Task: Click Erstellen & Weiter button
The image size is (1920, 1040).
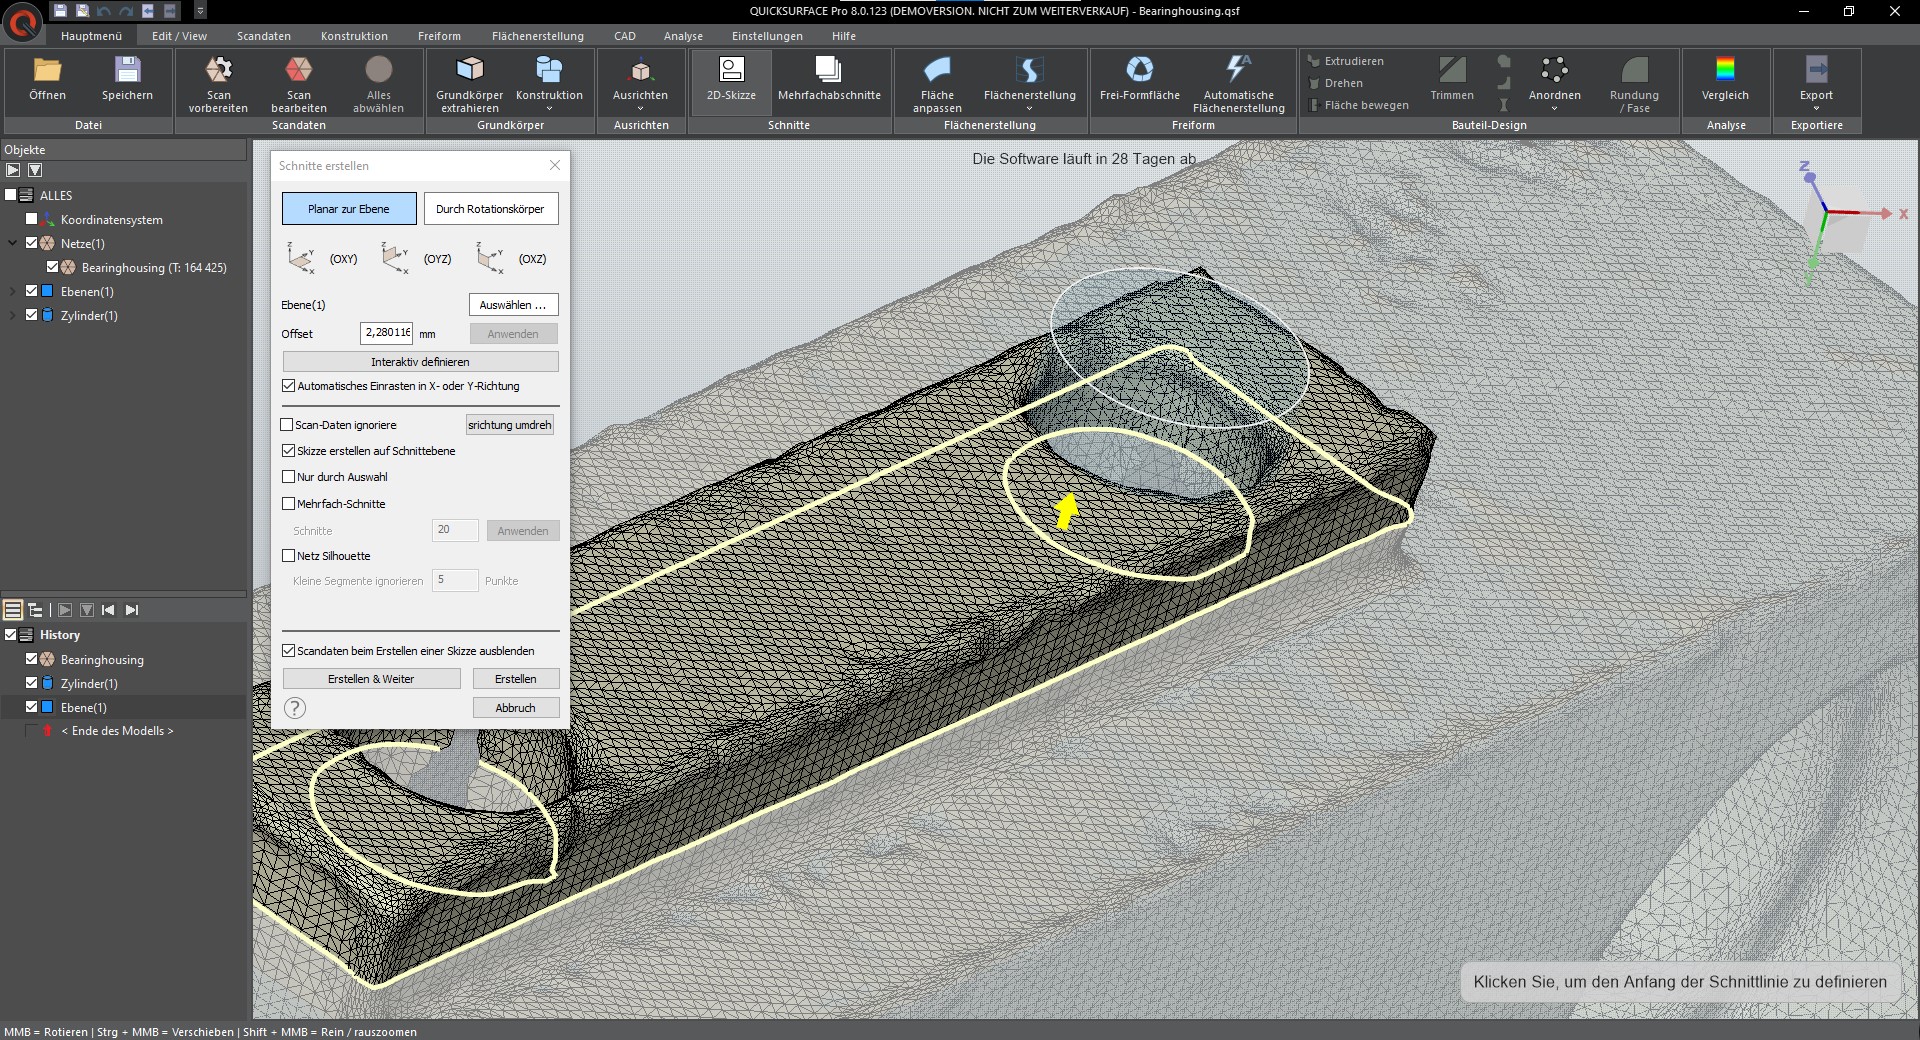Action: pos(371,679)
